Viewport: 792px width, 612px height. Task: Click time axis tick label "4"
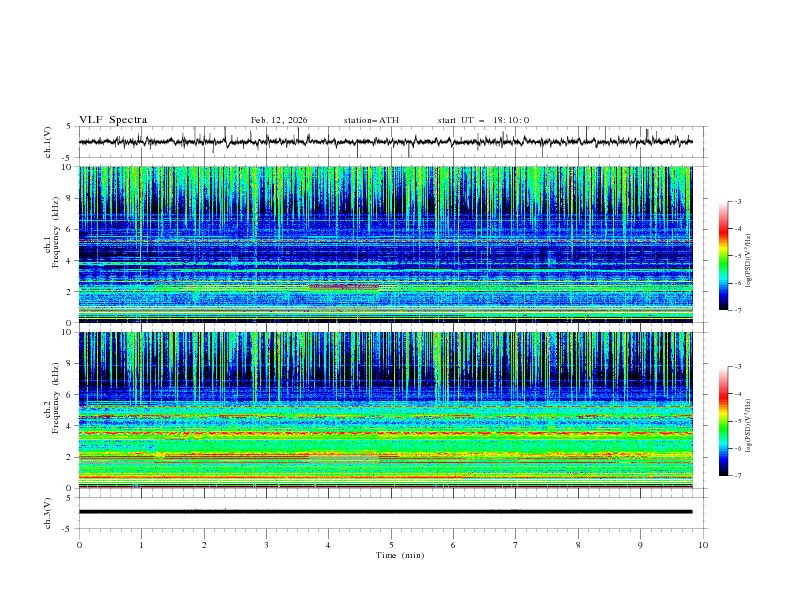click(328, 545)
